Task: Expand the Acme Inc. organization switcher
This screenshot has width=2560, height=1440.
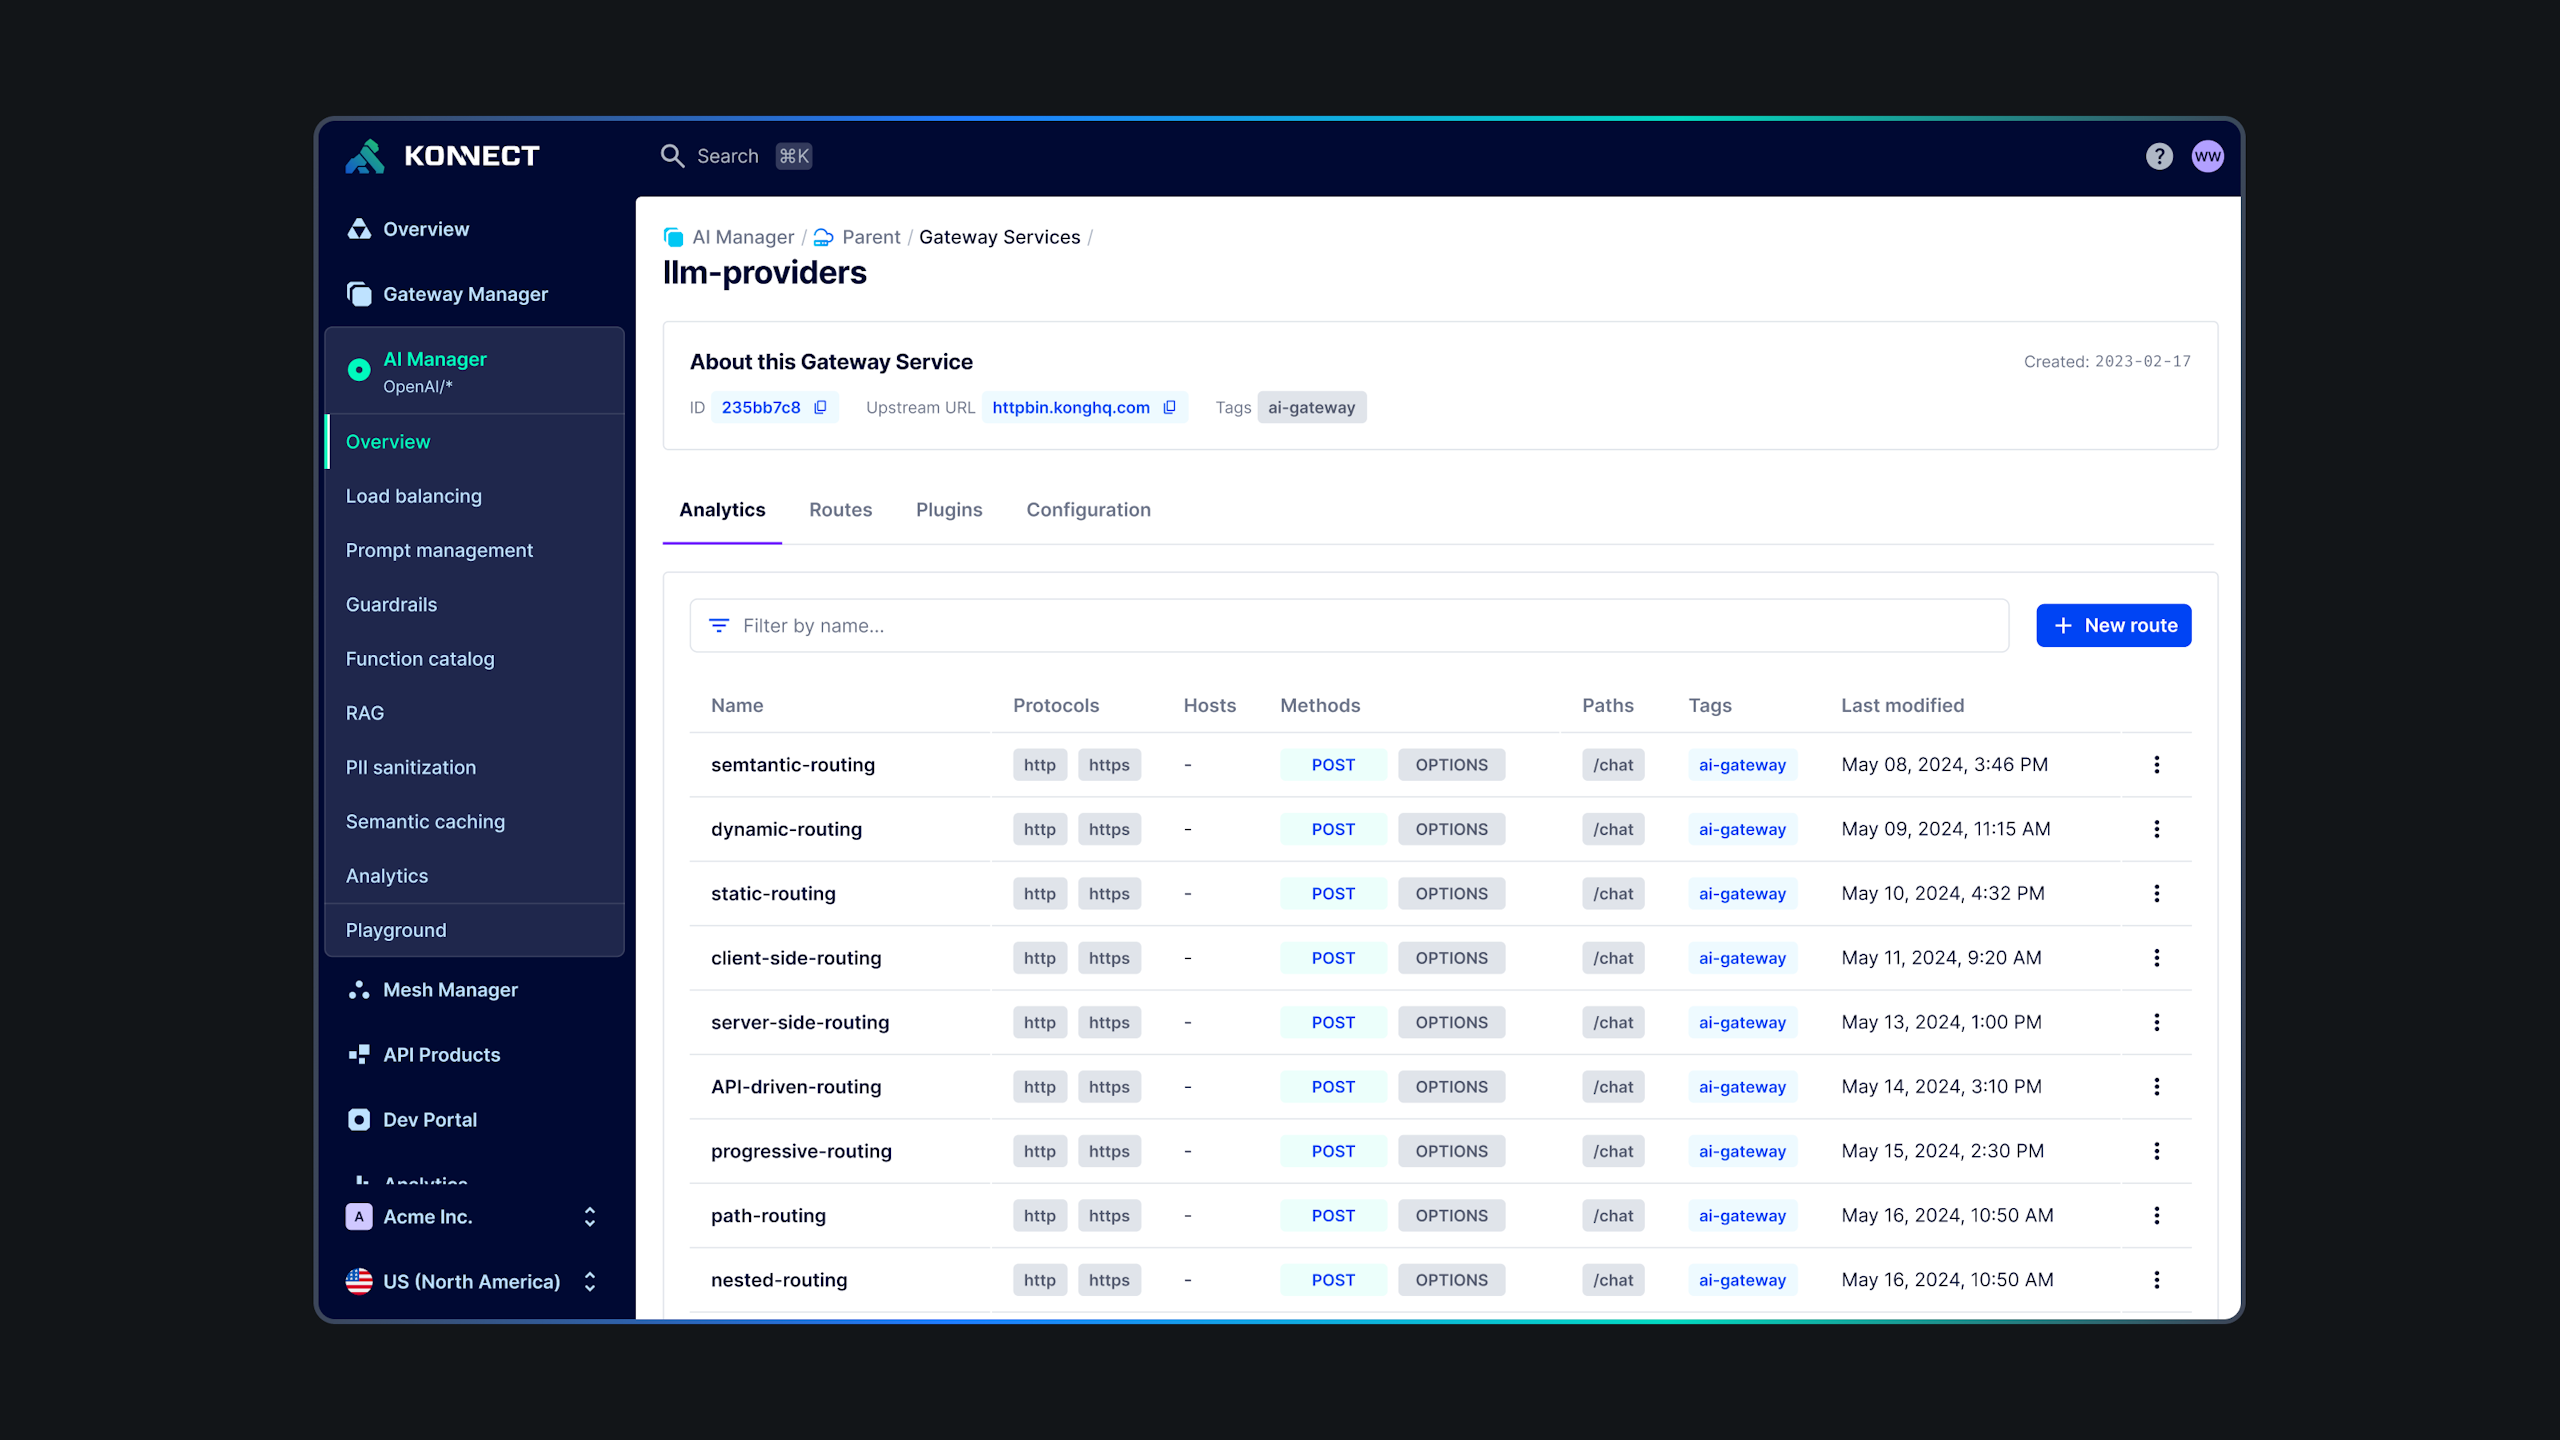Action: pos(589,1217)
